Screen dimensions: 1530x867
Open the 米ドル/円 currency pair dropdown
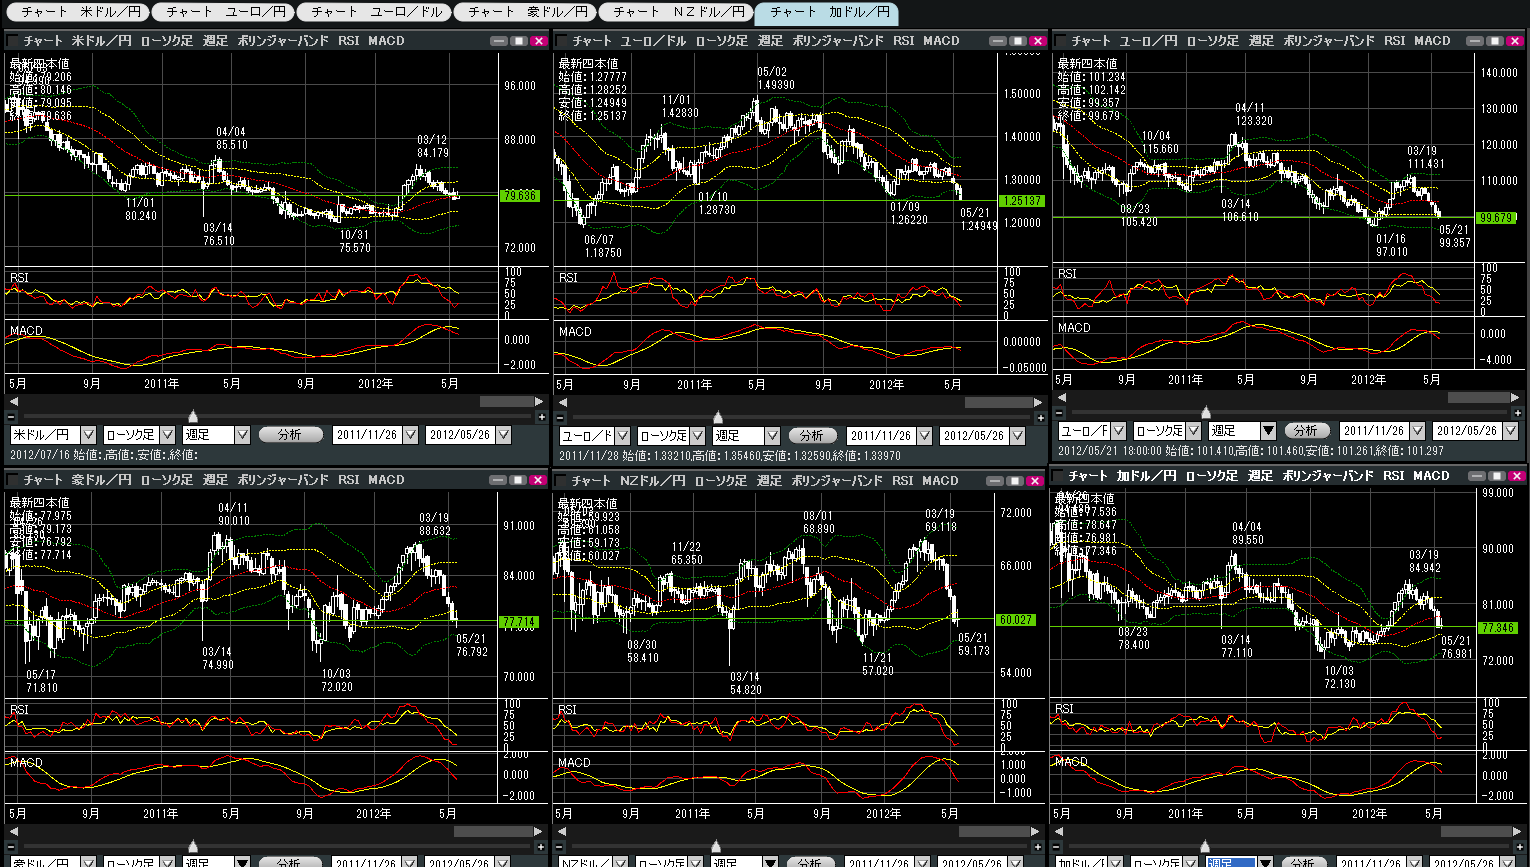(x=88, y=435)
